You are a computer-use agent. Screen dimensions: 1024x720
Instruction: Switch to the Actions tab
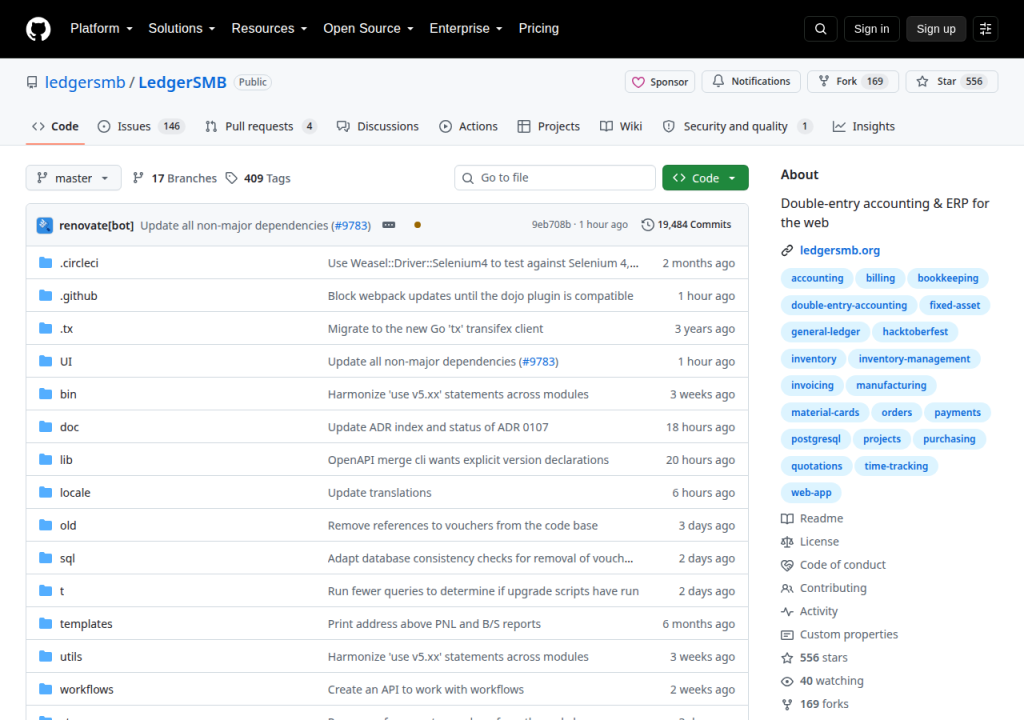click(x=468, y=127)
